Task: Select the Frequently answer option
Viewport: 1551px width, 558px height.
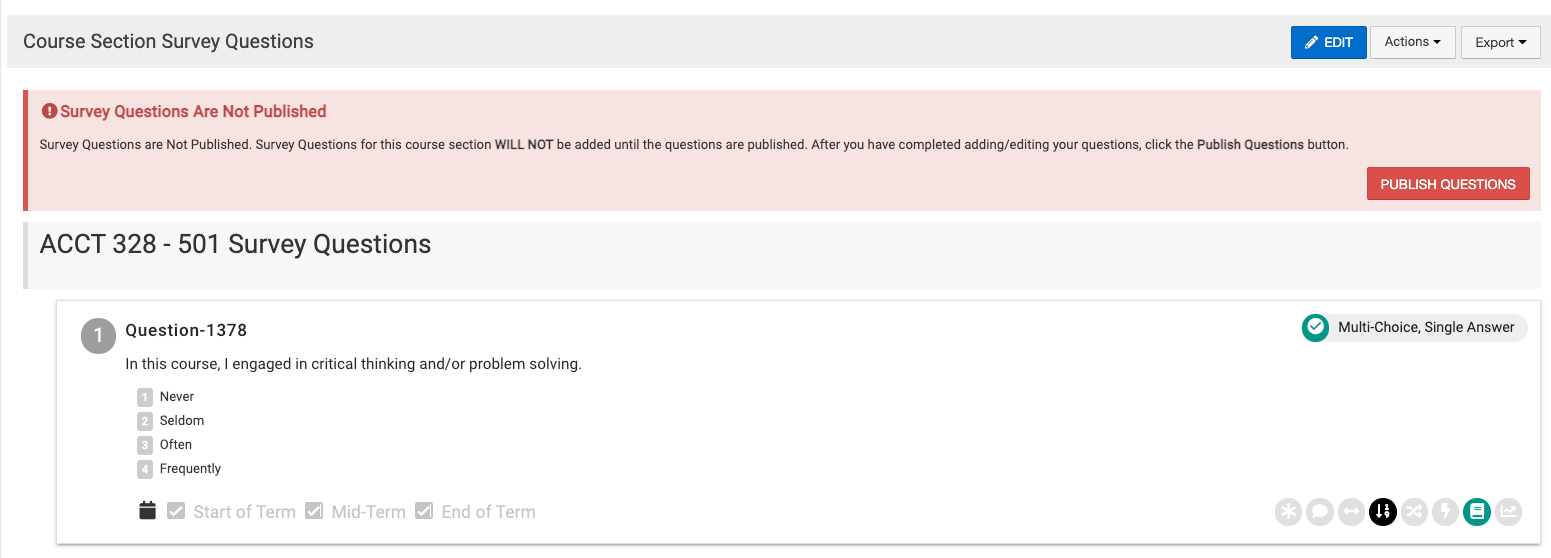Action: point(190,468)
